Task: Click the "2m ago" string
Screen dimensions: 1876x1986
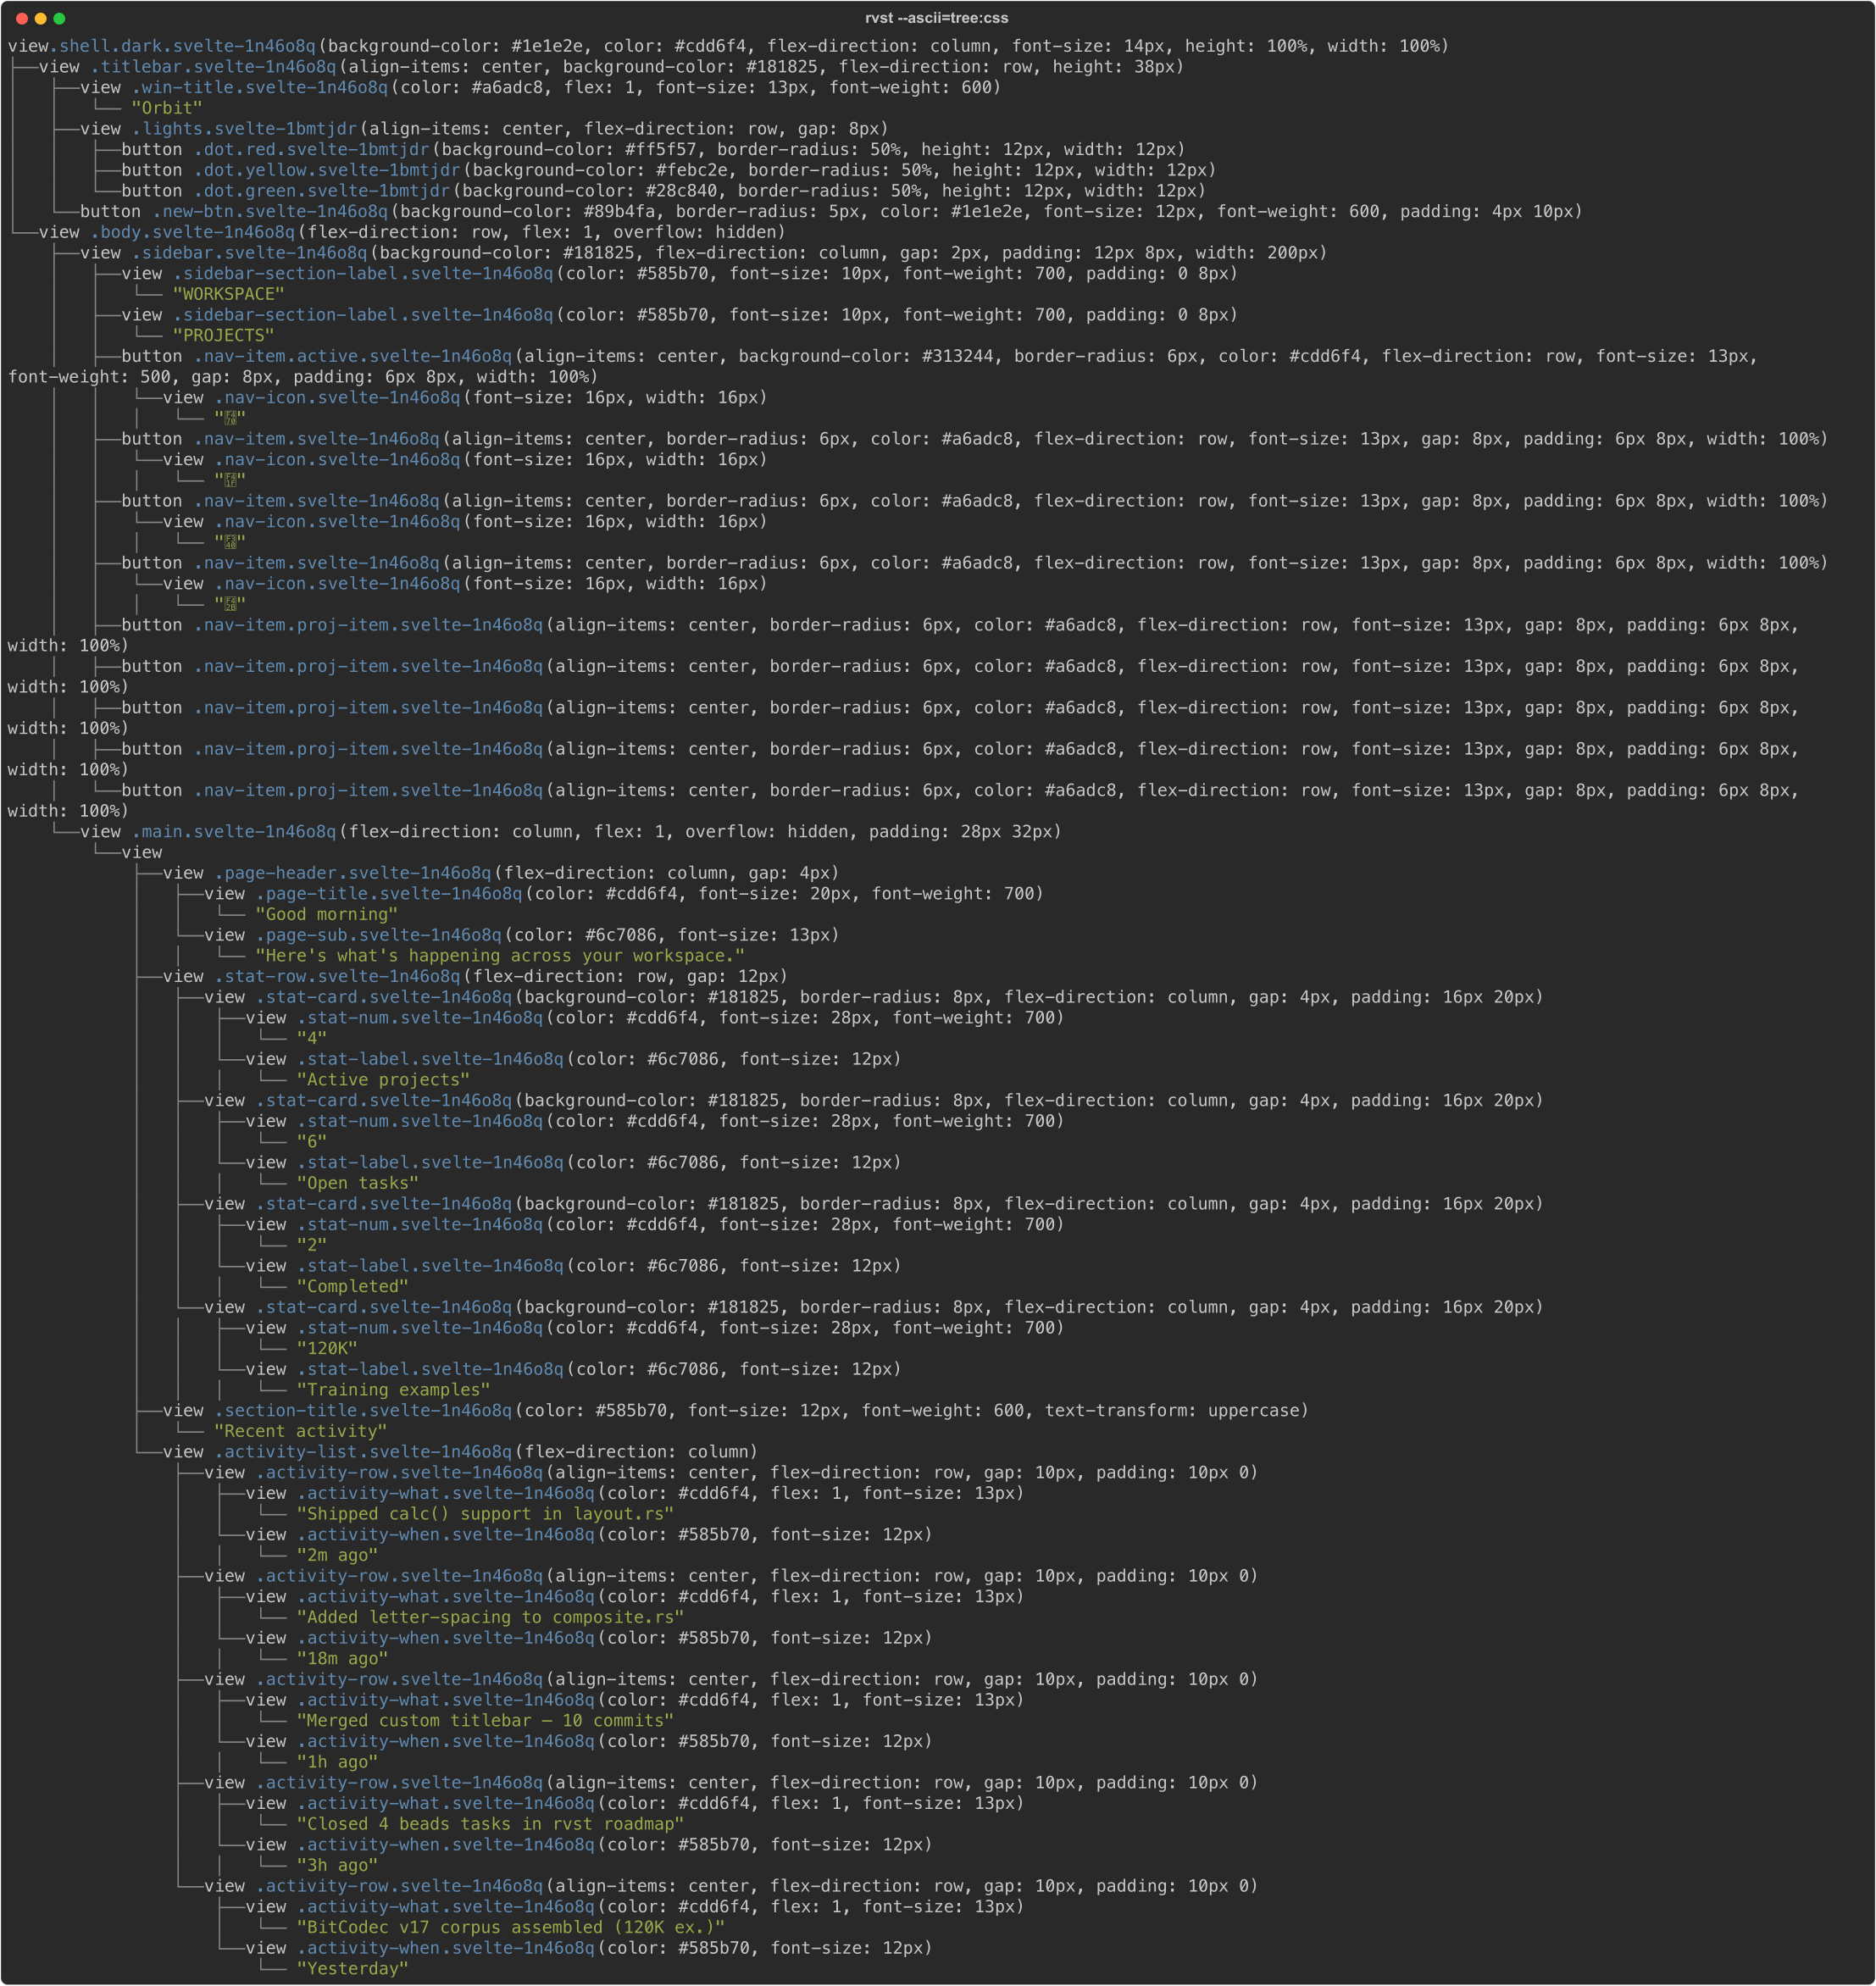Action: tap(337, 1556)
